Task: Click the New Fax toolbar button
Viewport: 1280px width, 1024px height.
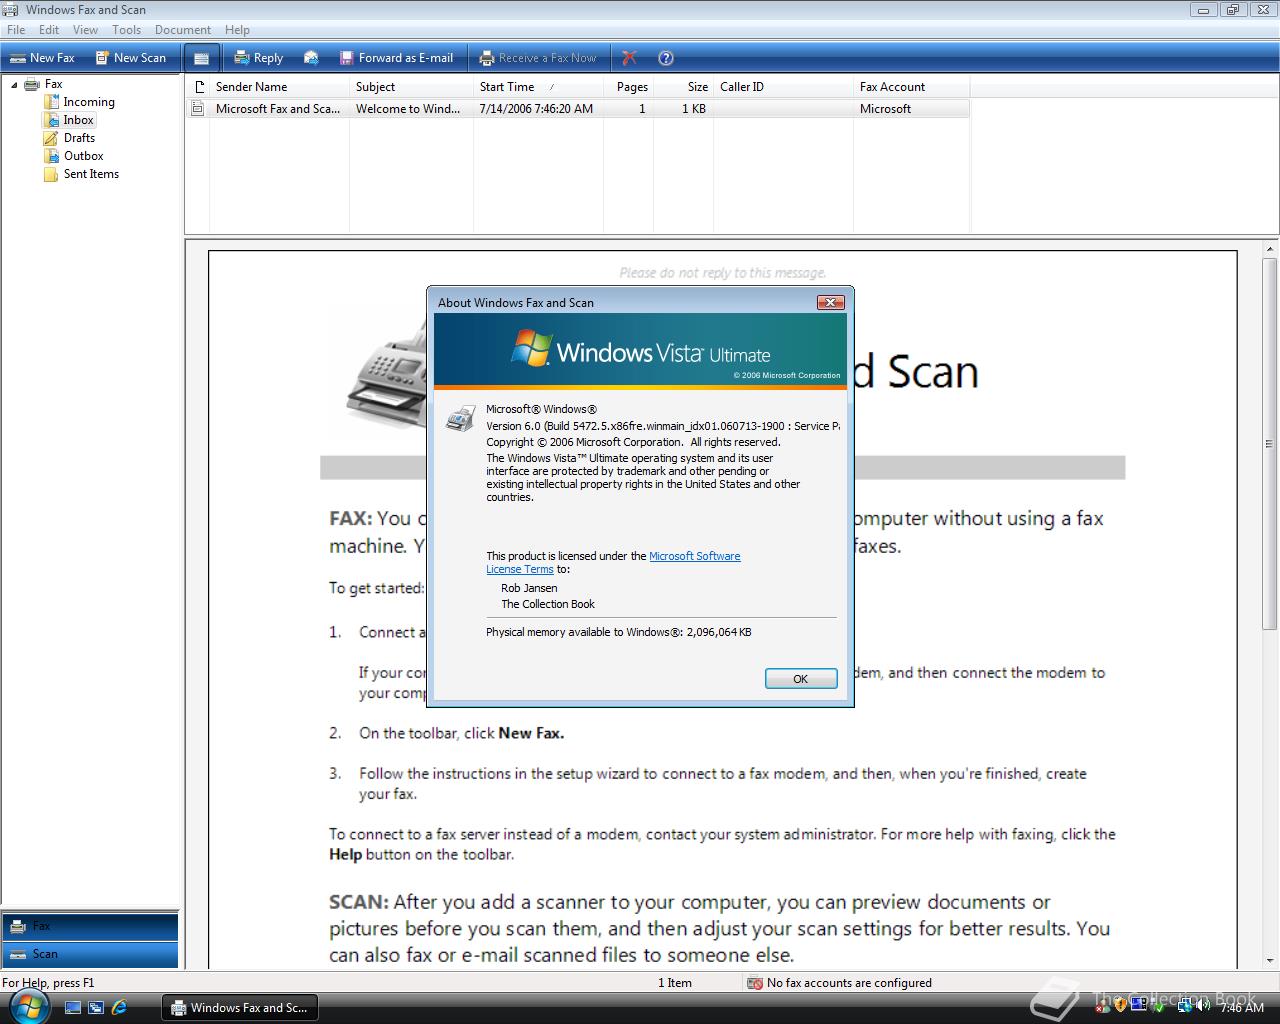Action: (x=42, y=58)
